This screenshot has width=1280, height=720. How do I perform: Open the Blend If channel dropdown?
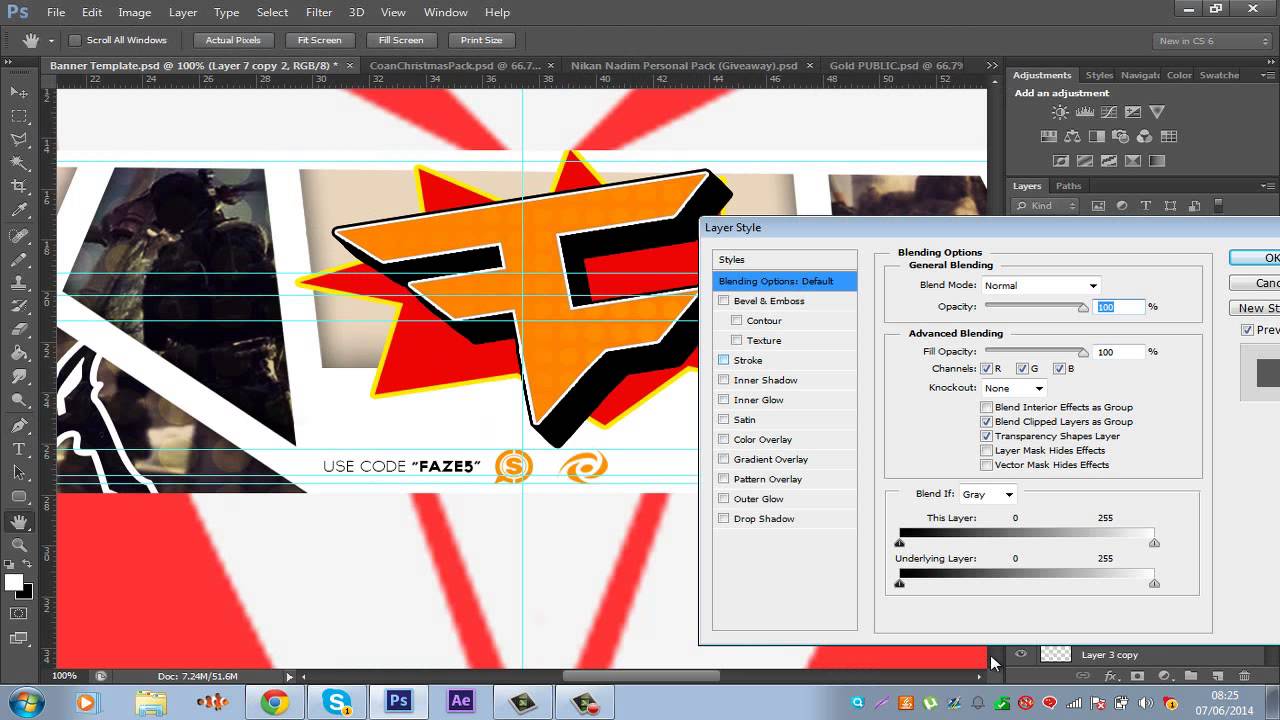click(988, 494)
